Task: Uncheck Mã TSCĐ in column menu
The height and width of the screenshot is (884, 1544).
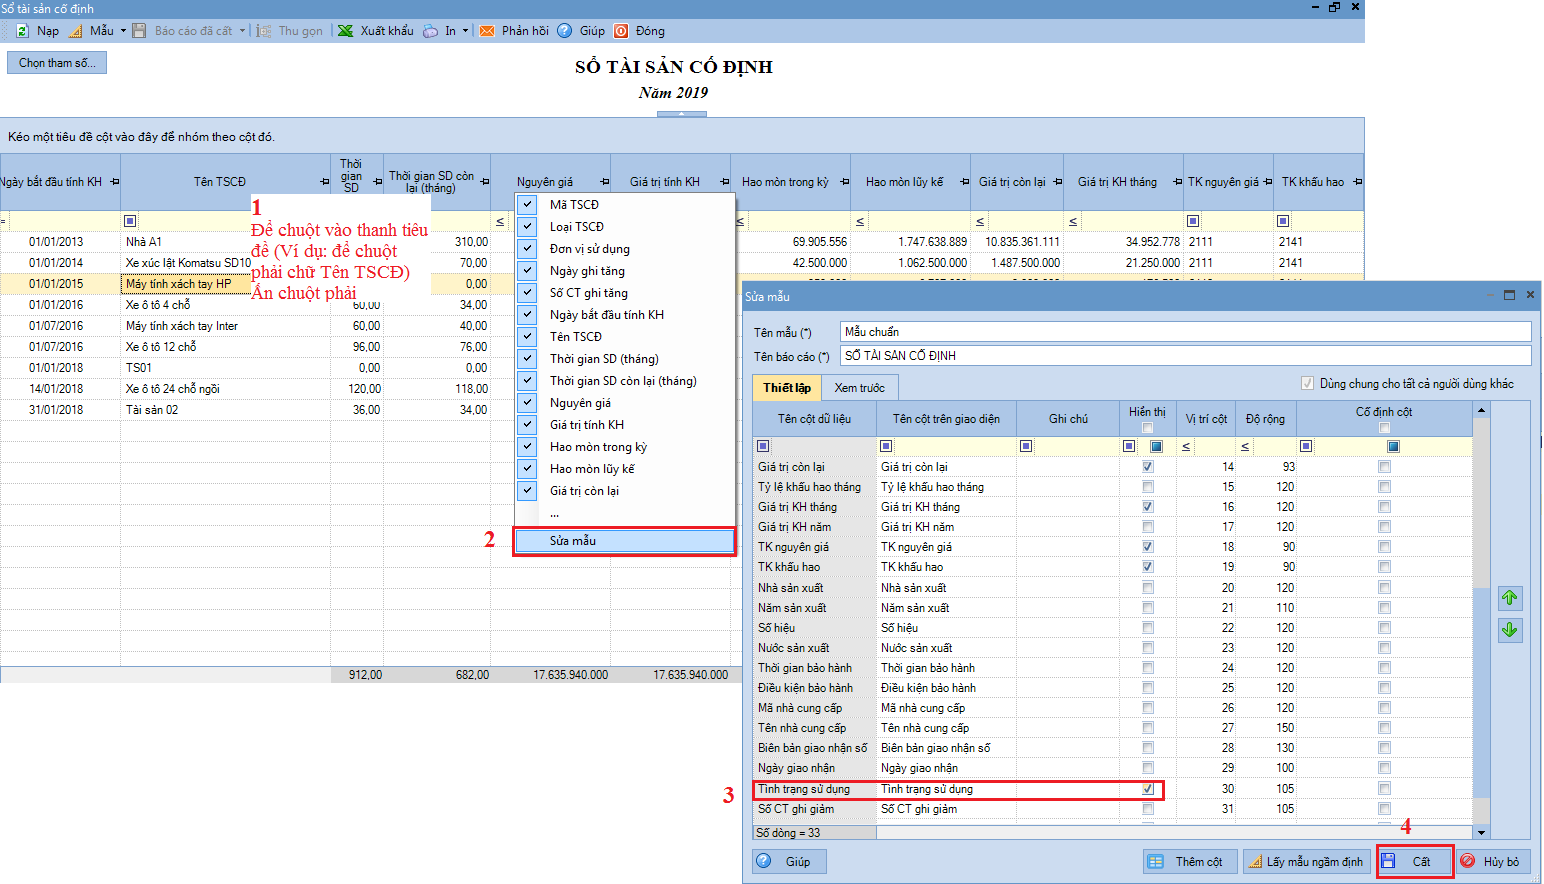Action: (x=527, y=204)
